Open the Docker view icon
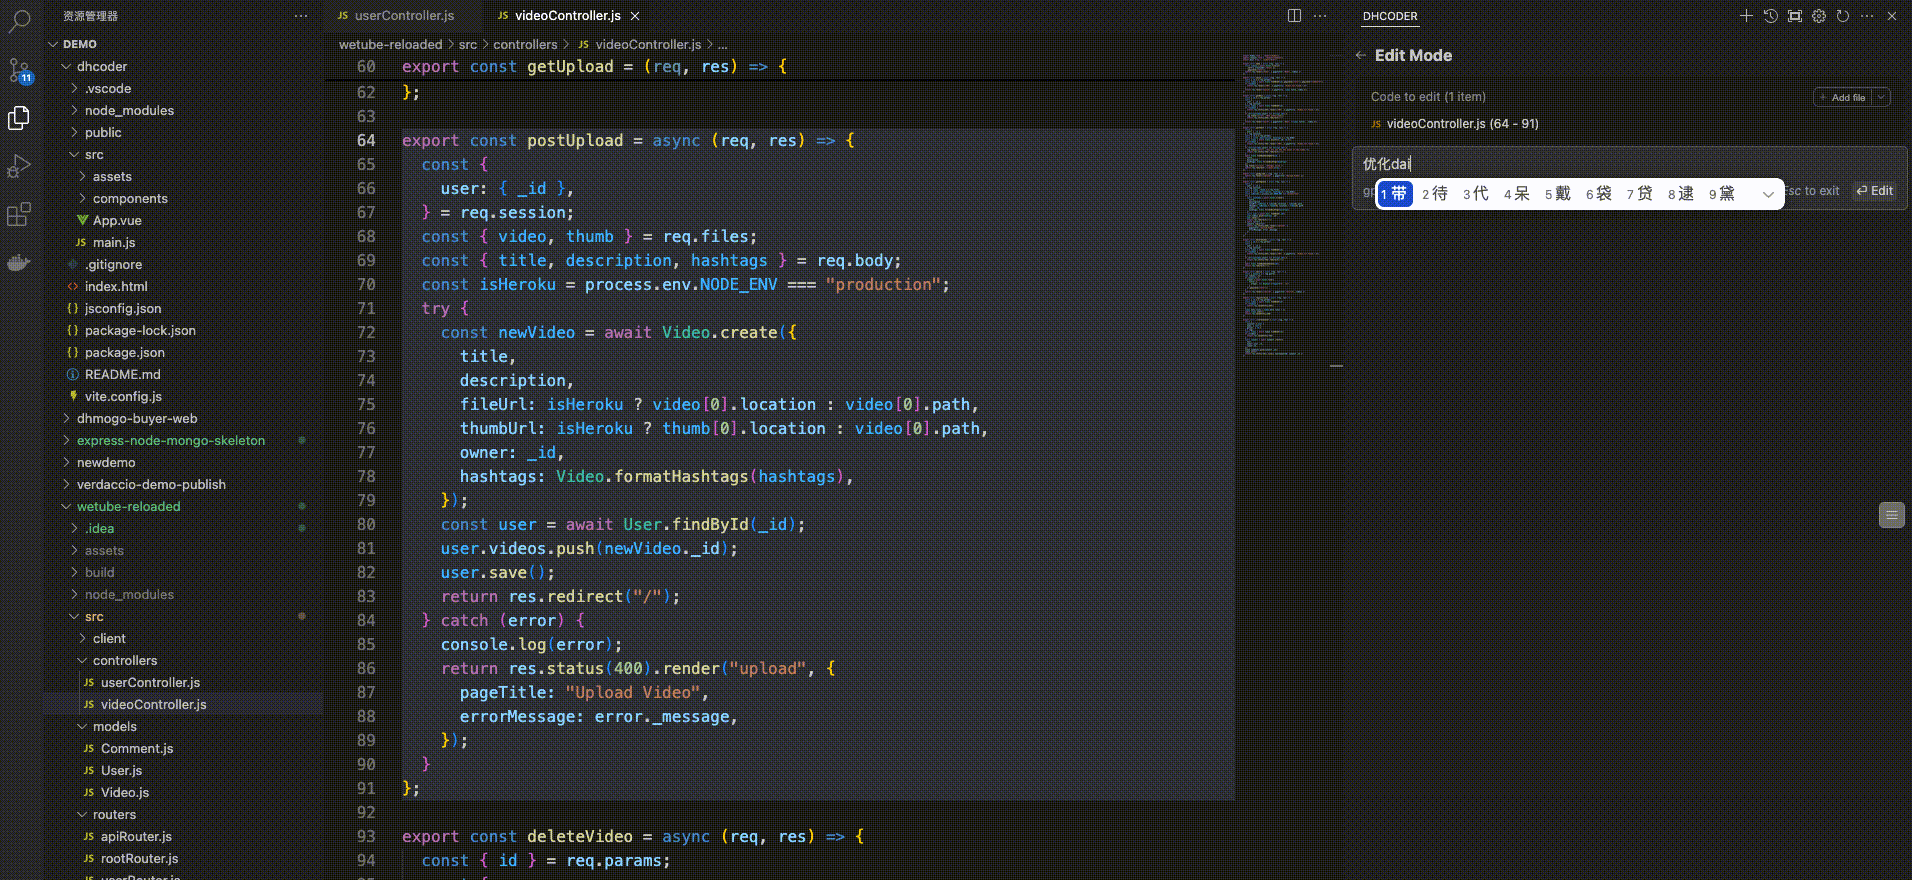Screen dimensions: 1912x880 click(x=19, y=263)
